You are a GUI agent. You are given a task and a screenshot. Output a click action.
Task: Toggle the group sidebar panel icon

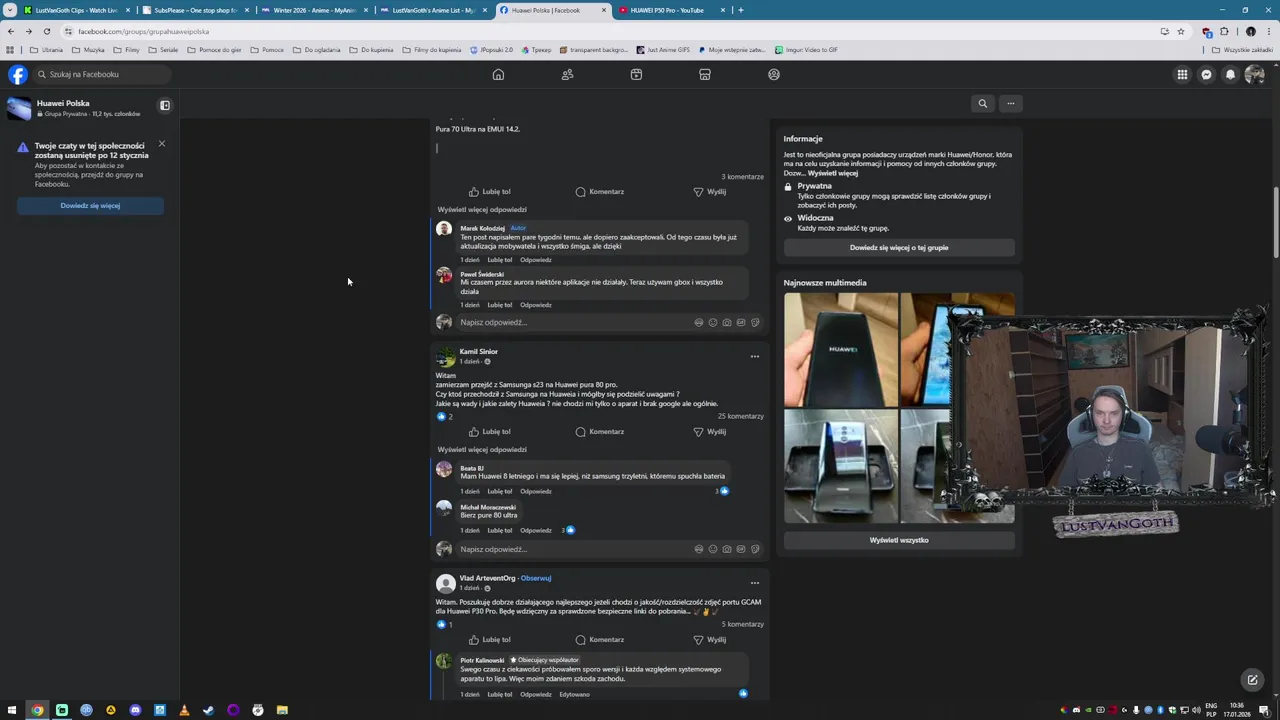click(165, 105)
